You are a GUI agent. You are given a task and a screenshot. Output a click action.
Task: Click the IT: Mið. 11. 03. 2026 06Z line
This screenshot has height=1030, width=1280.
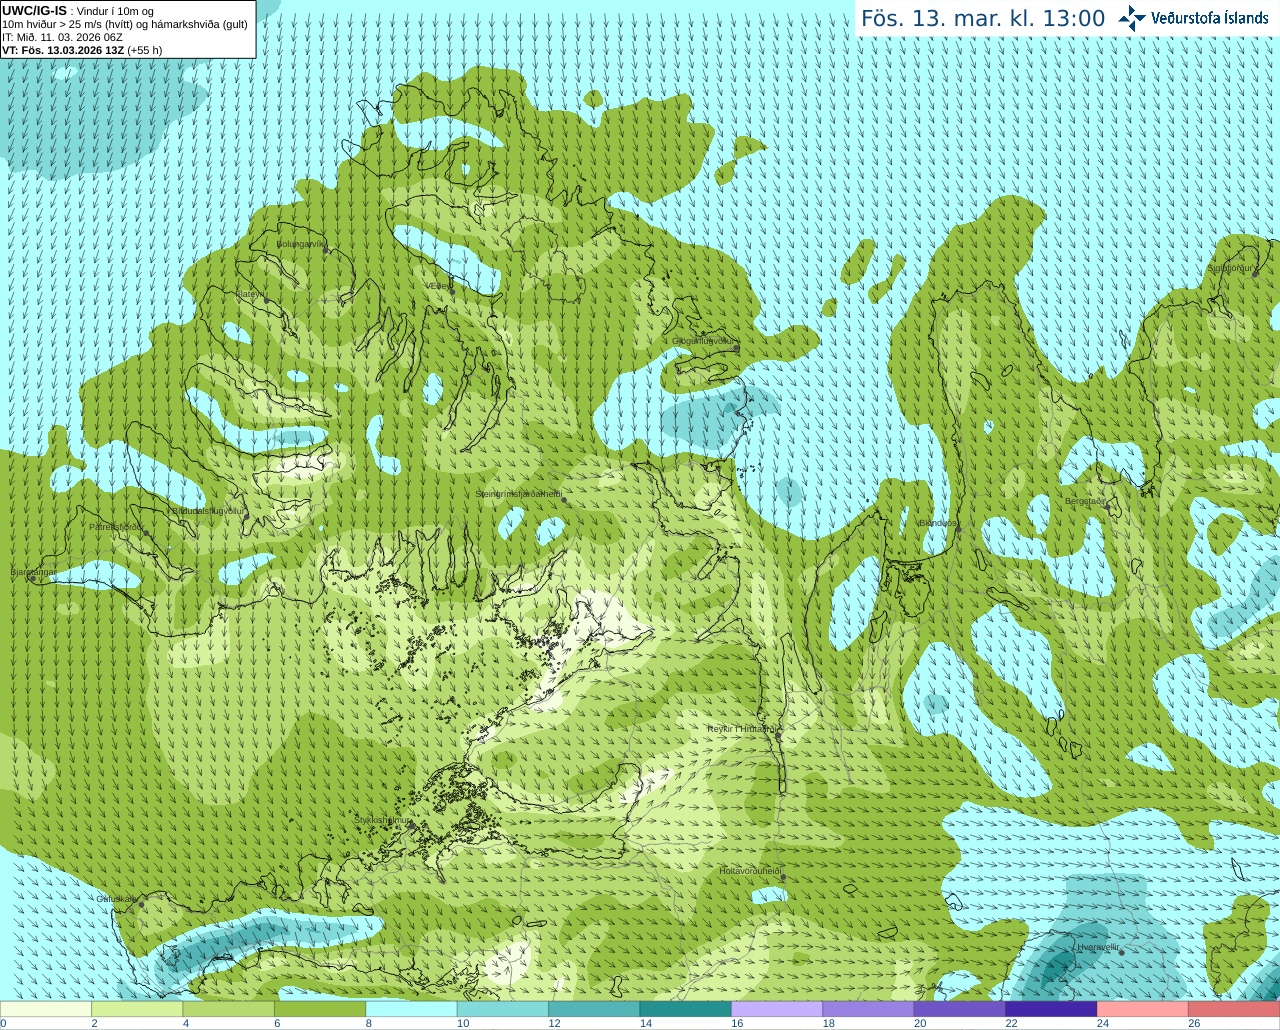(x=62, y=37)
